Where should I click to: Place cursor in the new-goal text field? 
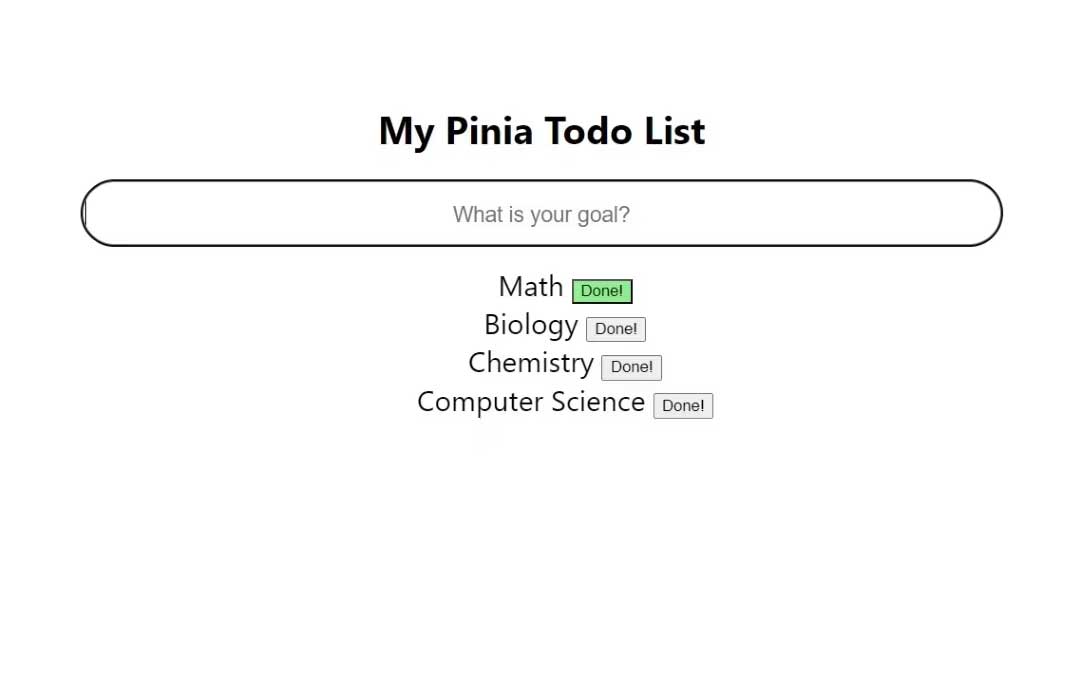(541, 214)
